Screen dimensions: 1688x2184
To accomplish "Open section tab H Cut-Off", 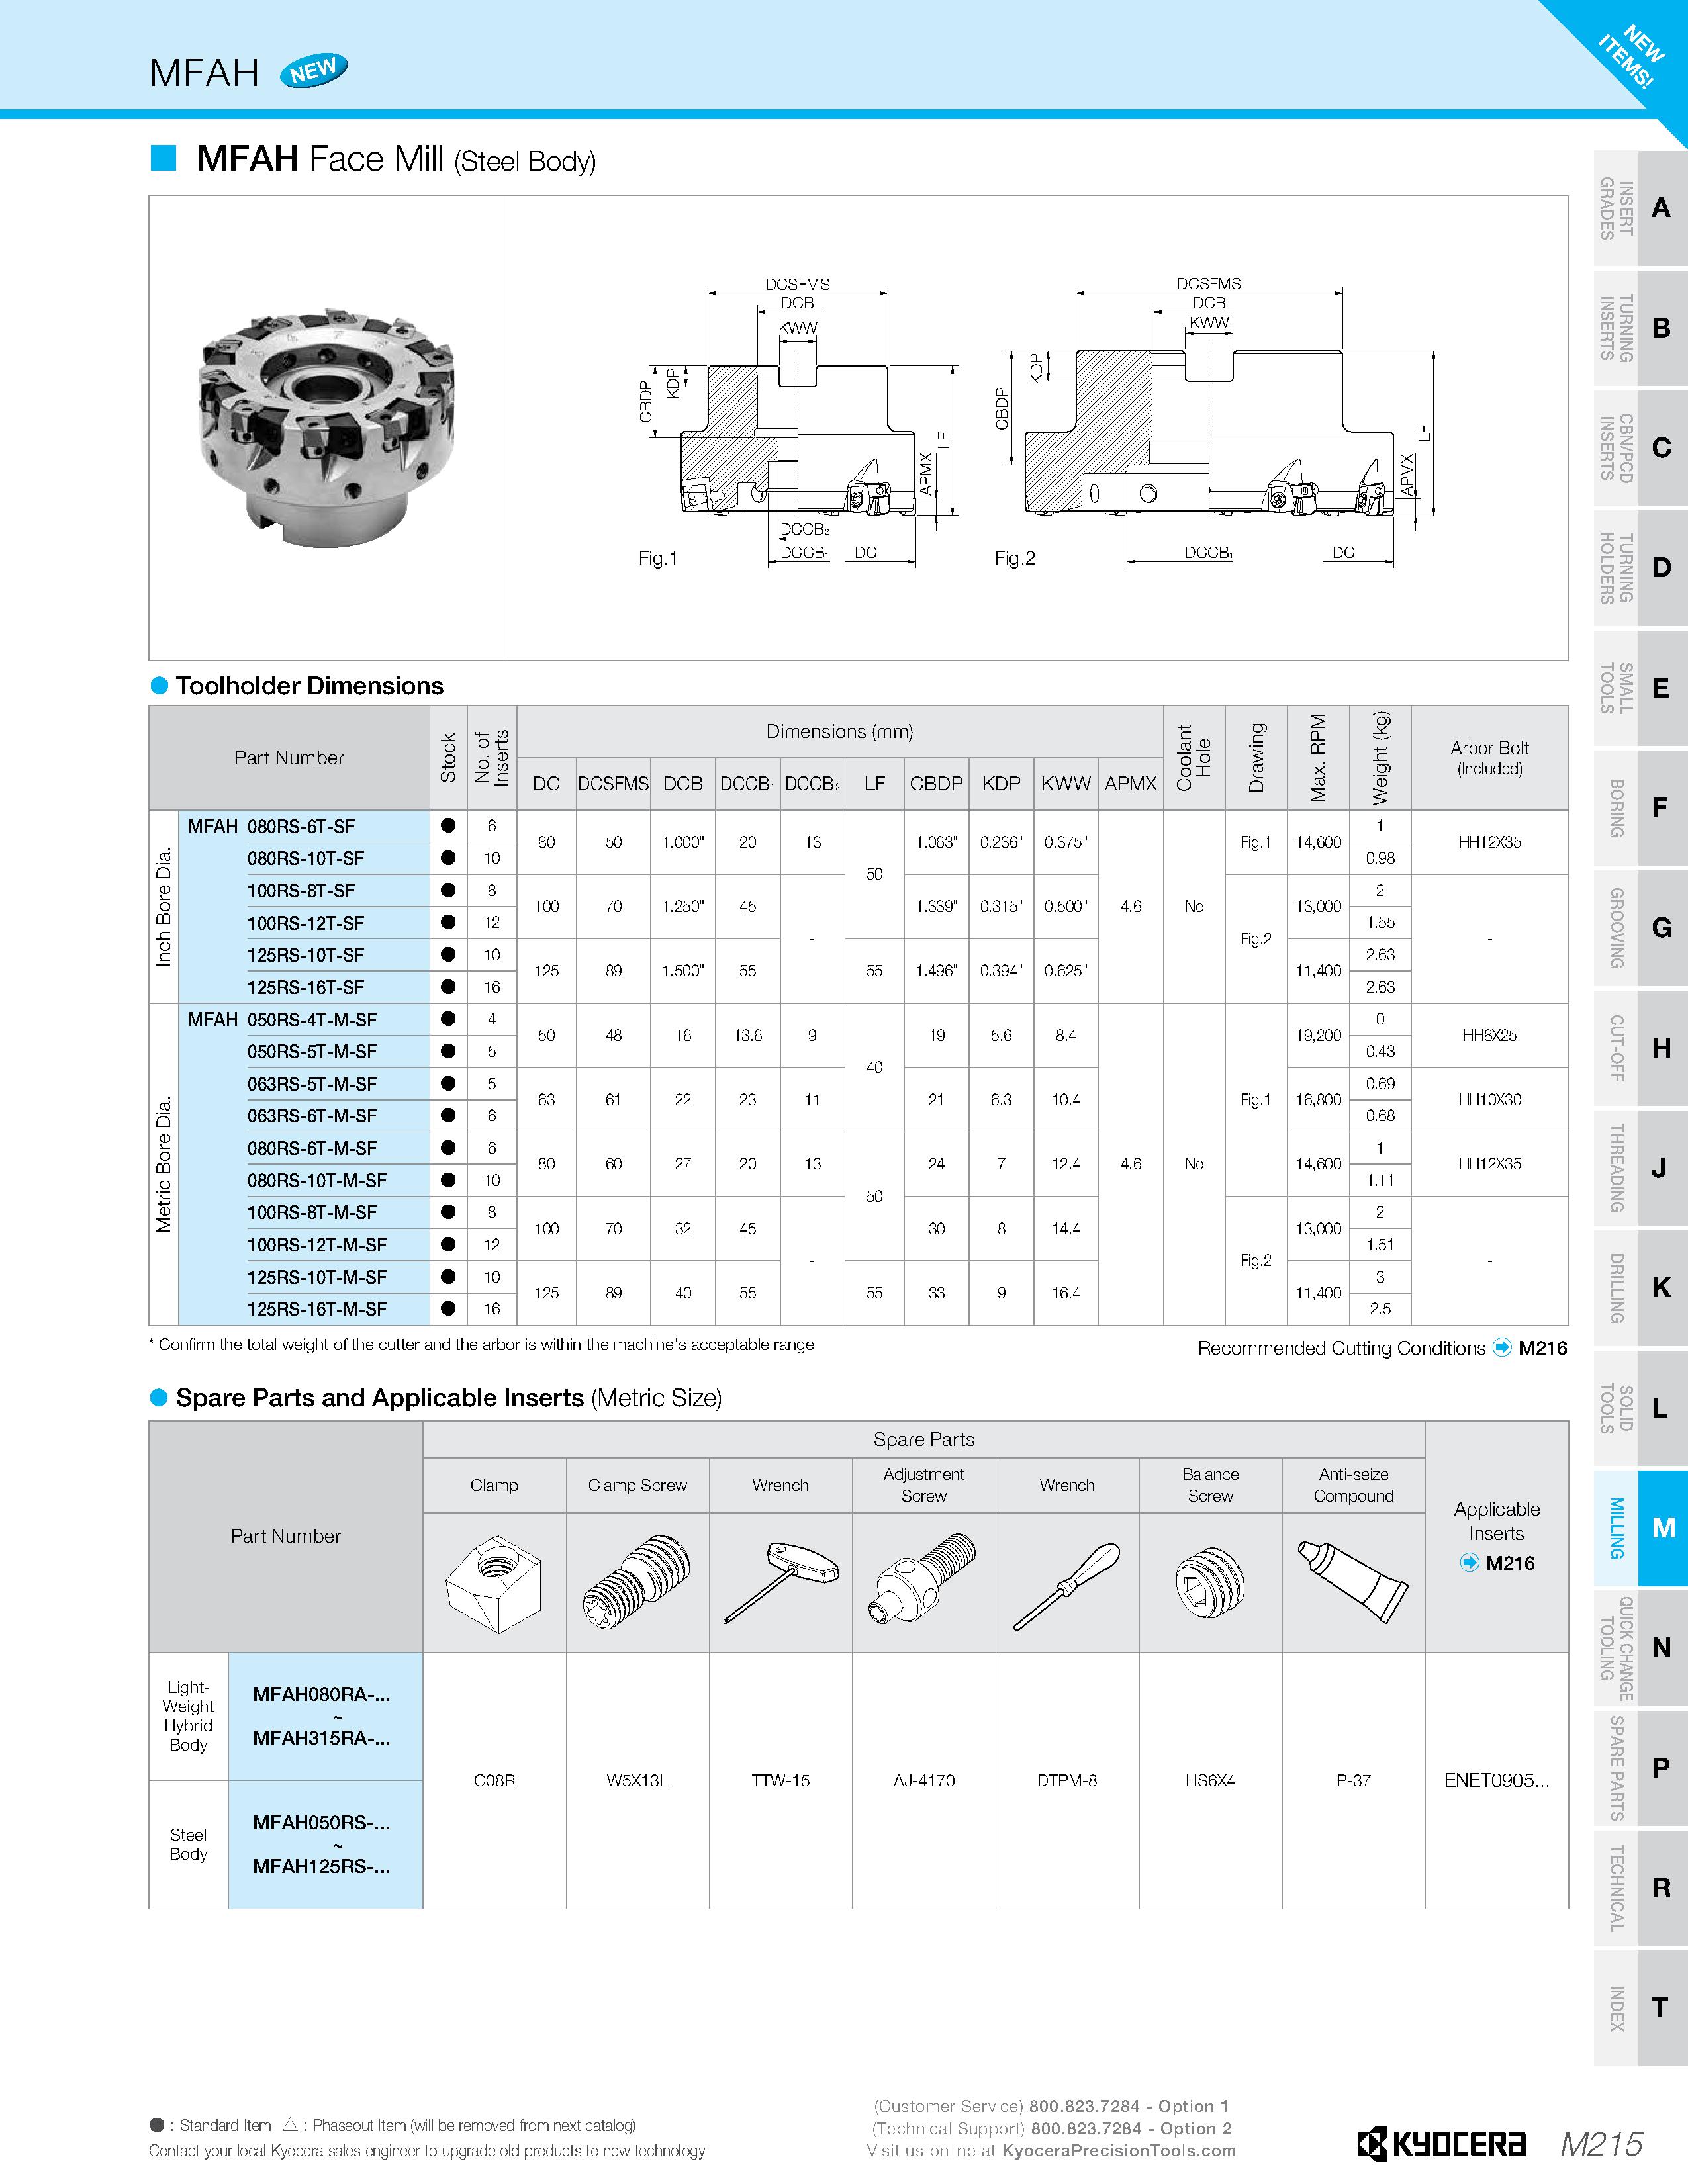I will coord(1641,1048).
